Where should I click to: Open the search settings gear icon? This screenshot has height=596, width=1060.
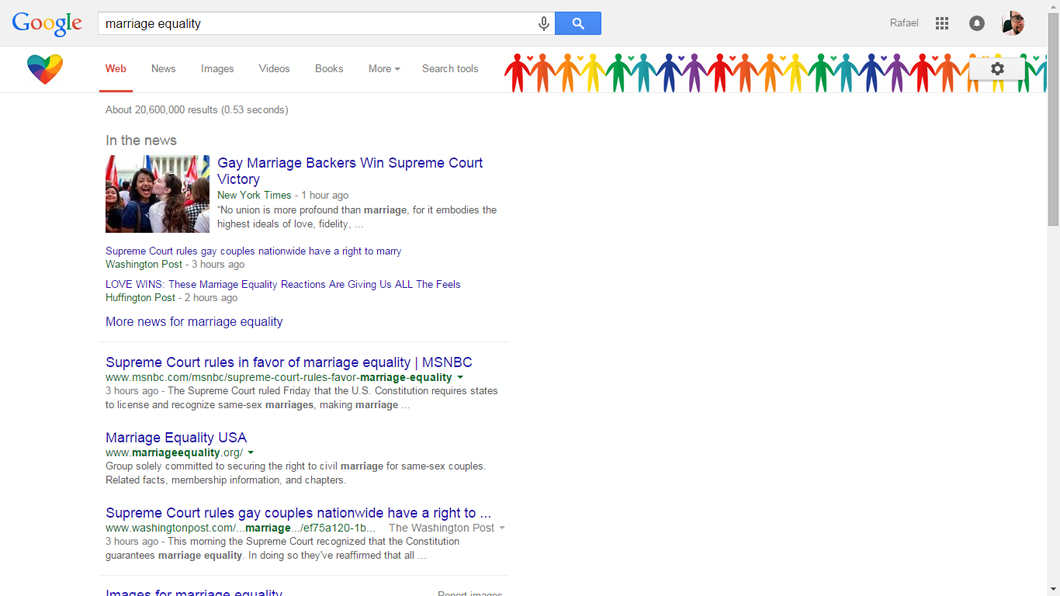996,69
